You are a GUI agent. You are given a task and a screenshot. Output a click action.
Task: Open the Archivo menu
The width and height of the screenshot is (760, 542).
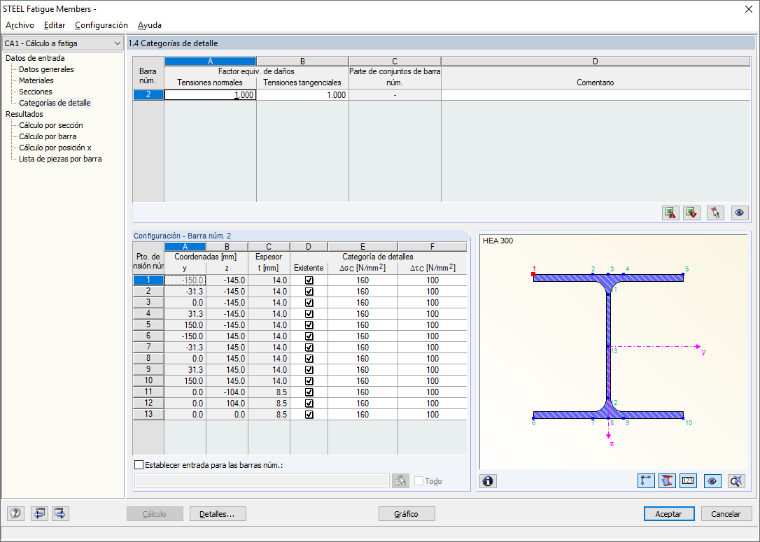tap(20, 25)
